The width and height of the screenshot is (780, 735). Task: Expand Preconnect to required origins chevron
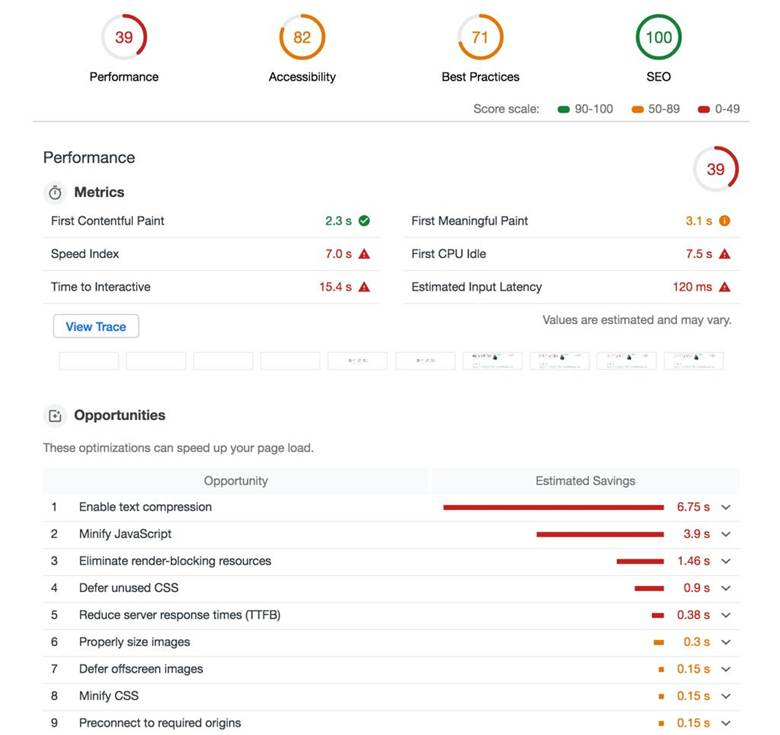726,723
